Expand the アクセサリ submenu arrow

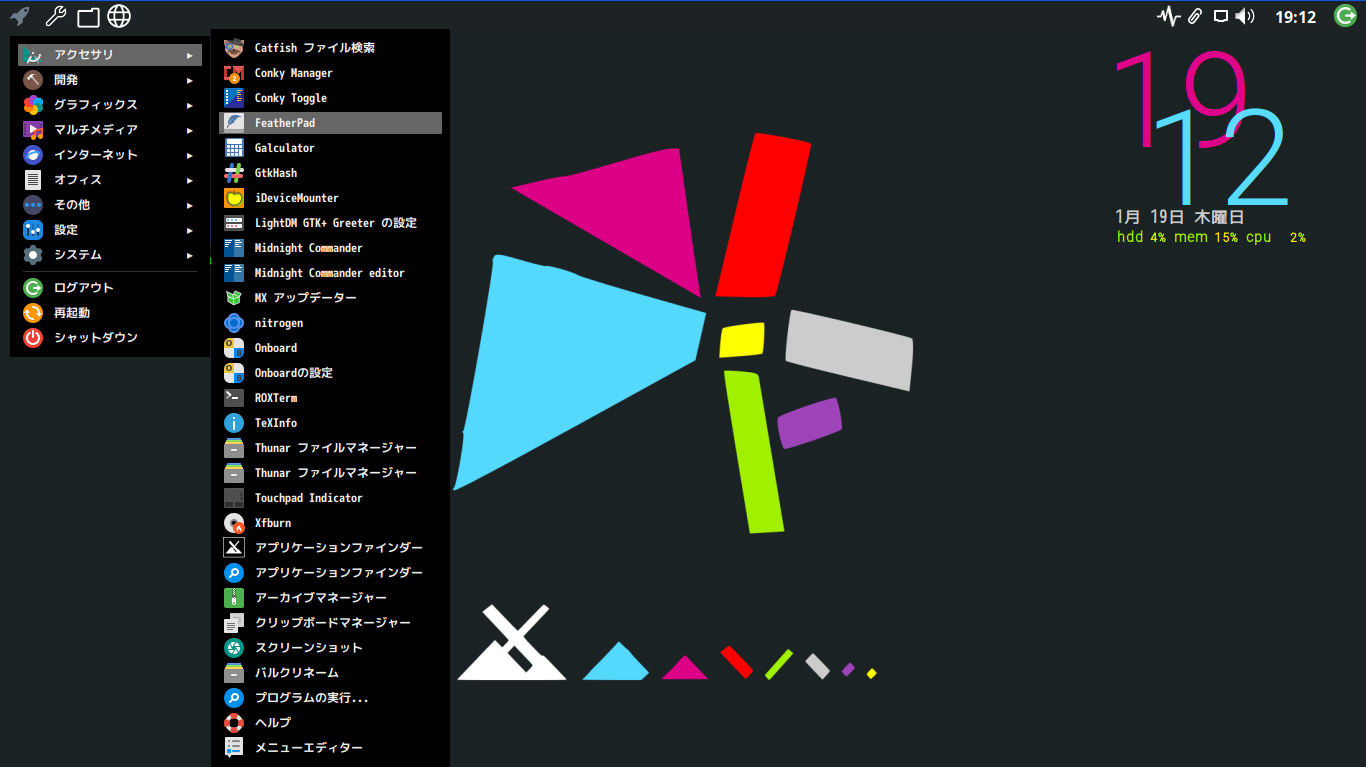point(190,55)
